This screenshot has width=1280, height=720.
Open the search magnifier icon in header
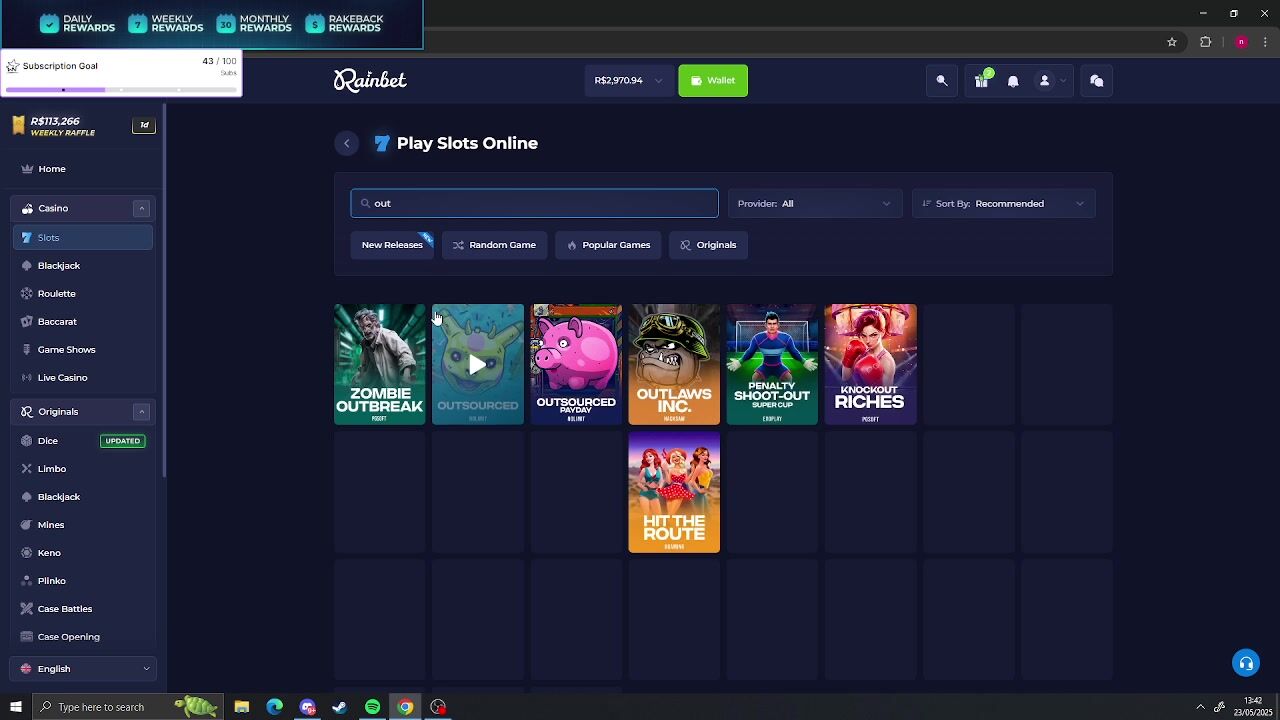pyautogui.click(x=942, y=81)
